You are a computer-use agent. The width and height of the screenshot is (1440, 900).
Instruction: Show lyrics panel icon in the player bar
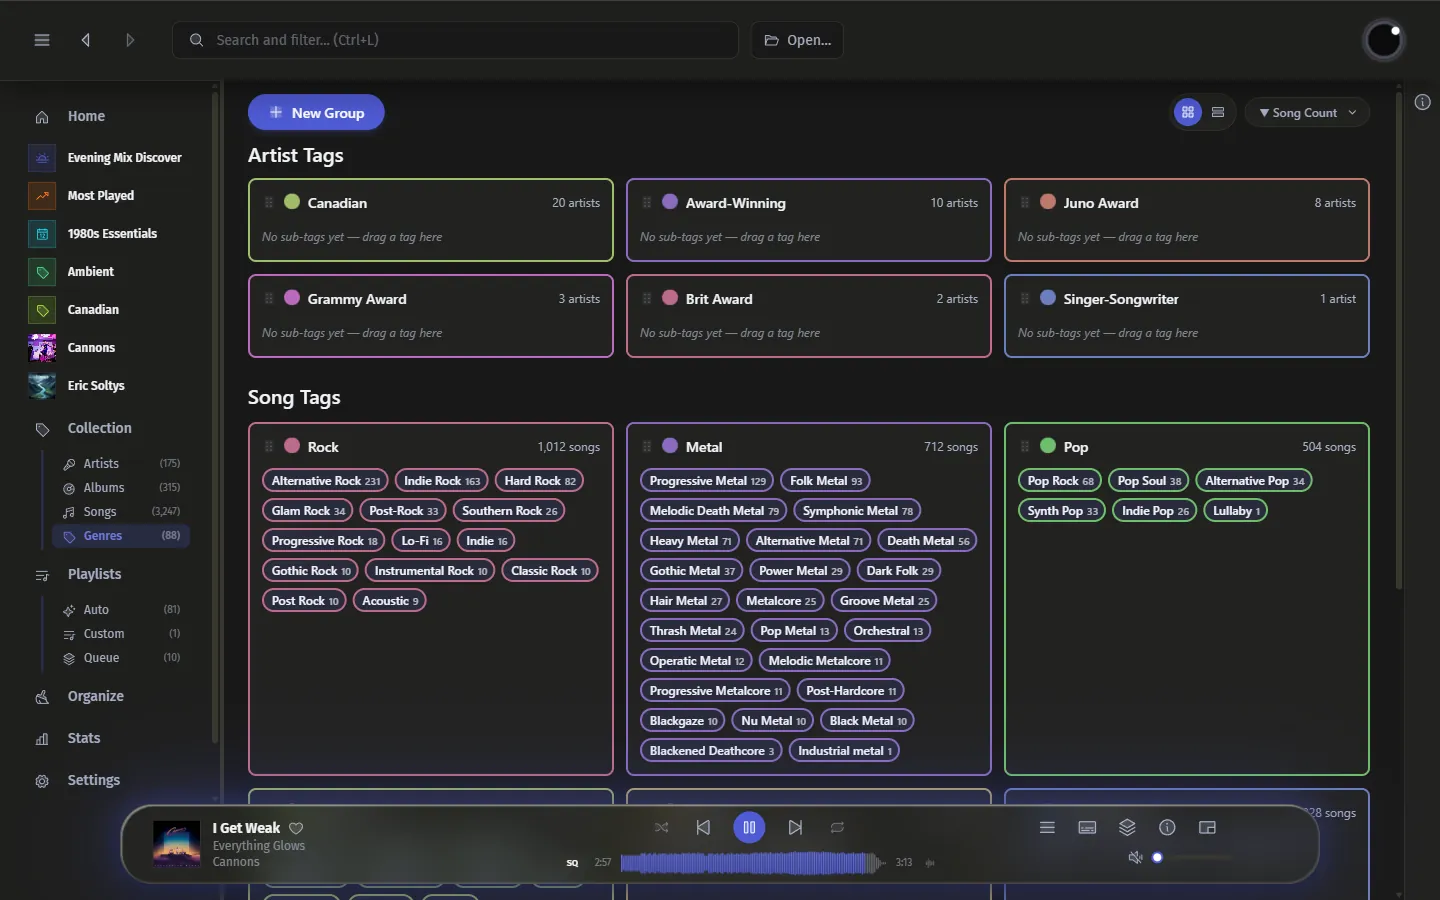(1087, 827)
